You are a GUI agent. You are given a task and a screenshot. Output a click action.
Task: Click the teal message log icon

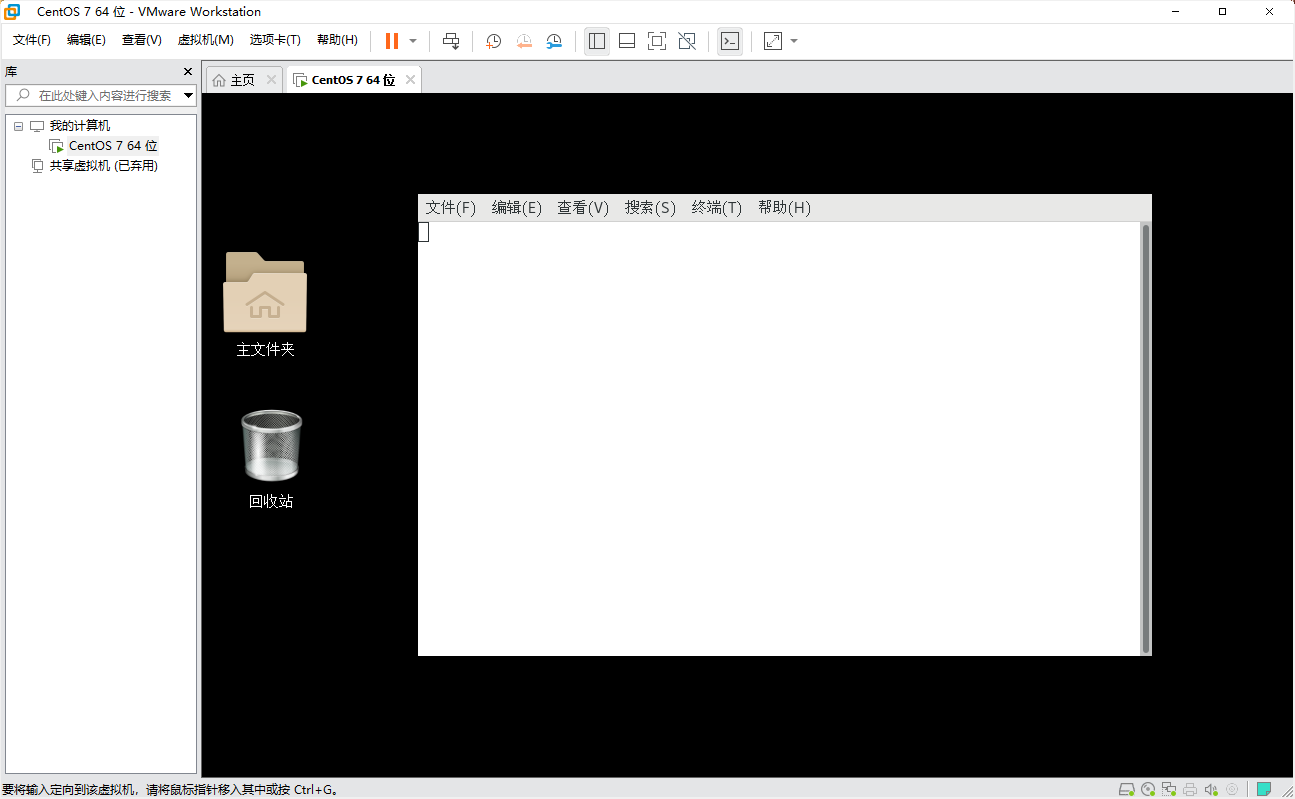[x=1264, y=790]
